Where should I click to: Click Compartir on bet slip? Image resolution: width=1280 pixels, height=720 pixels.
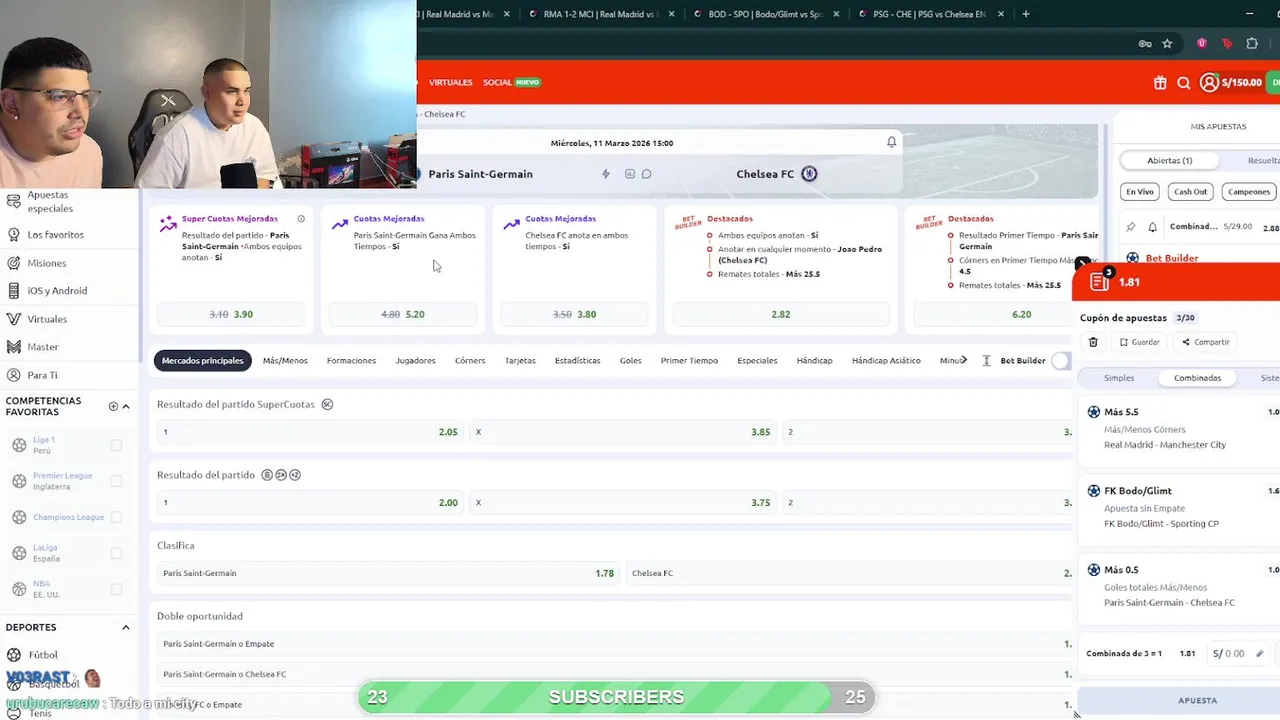[x=1206, y=342]
